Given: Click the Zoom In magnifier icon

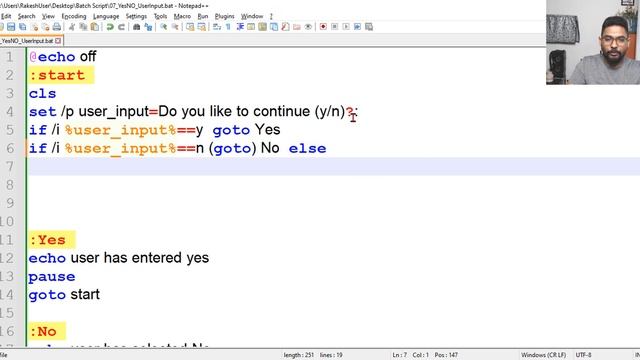Looking at the screenshot, I should [x=163, y=27].
